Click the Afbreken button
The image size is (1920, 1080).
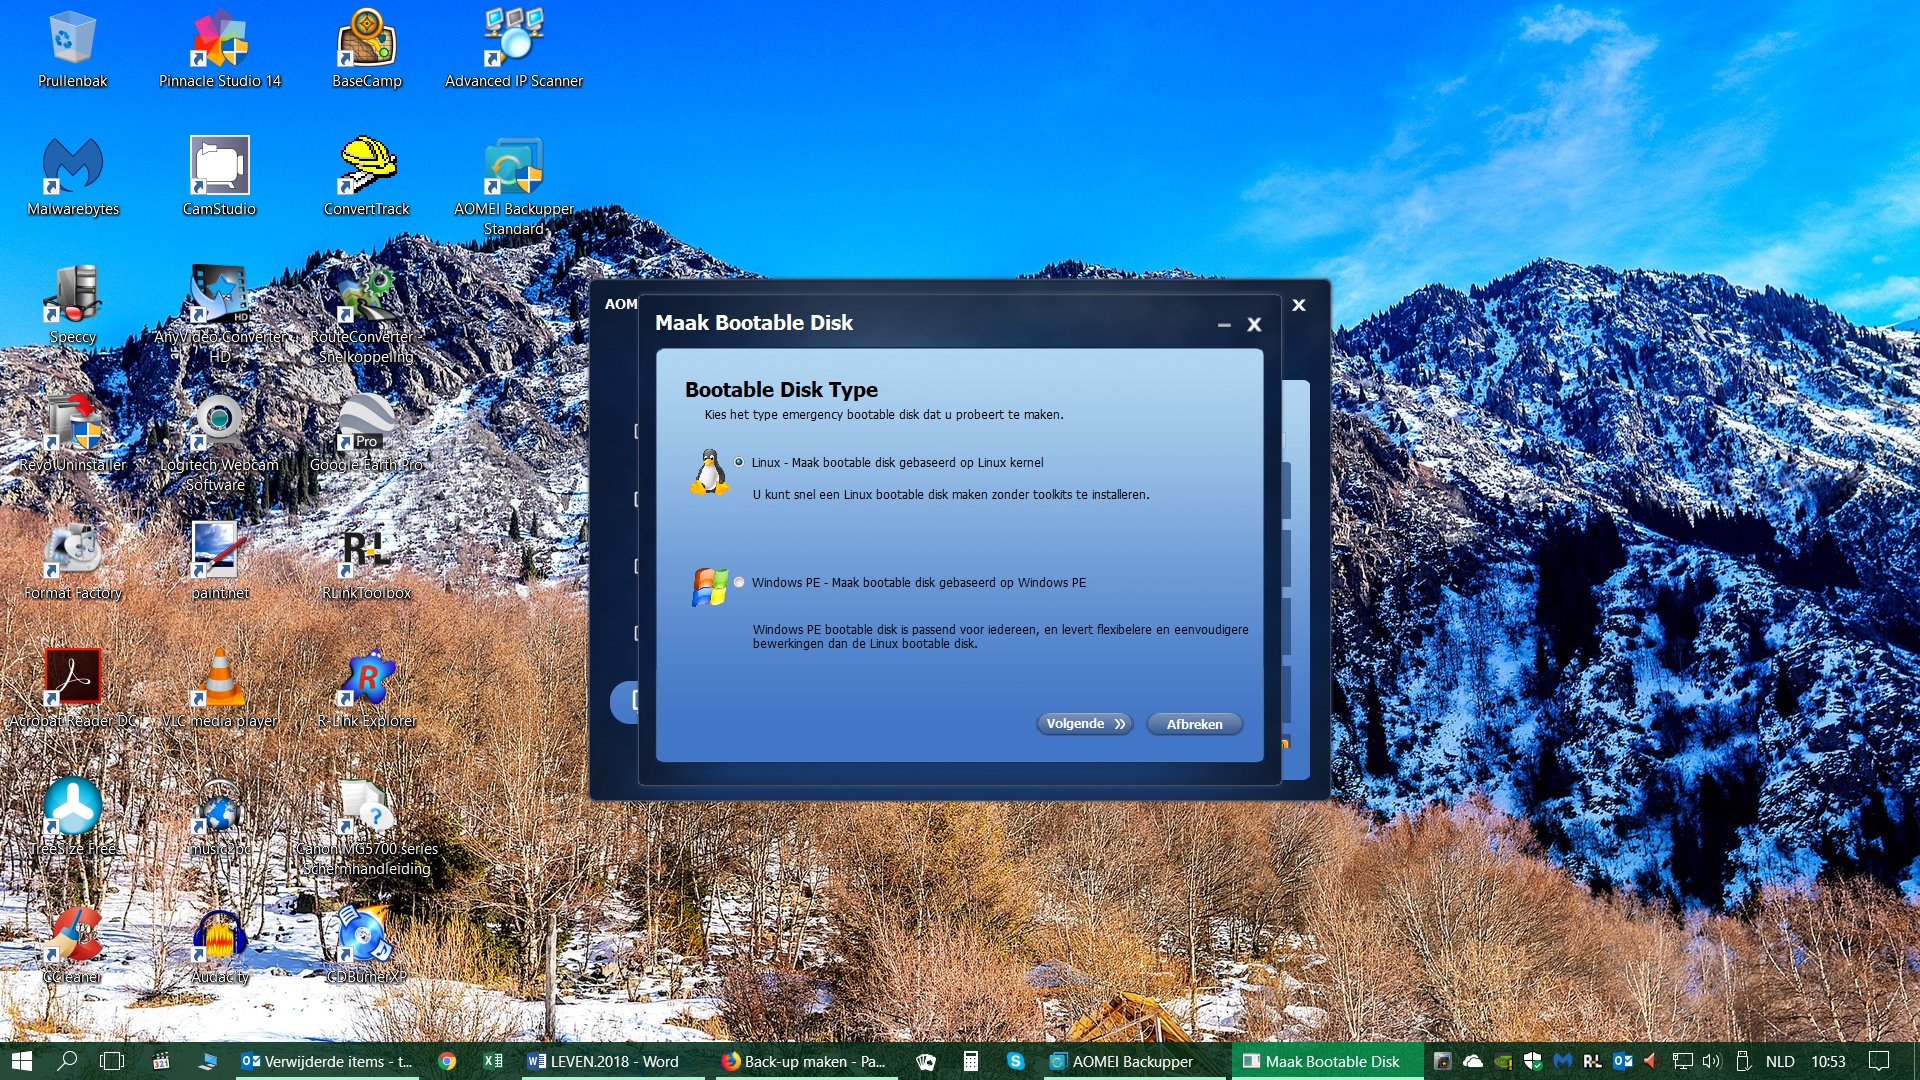pos(1194,724)
